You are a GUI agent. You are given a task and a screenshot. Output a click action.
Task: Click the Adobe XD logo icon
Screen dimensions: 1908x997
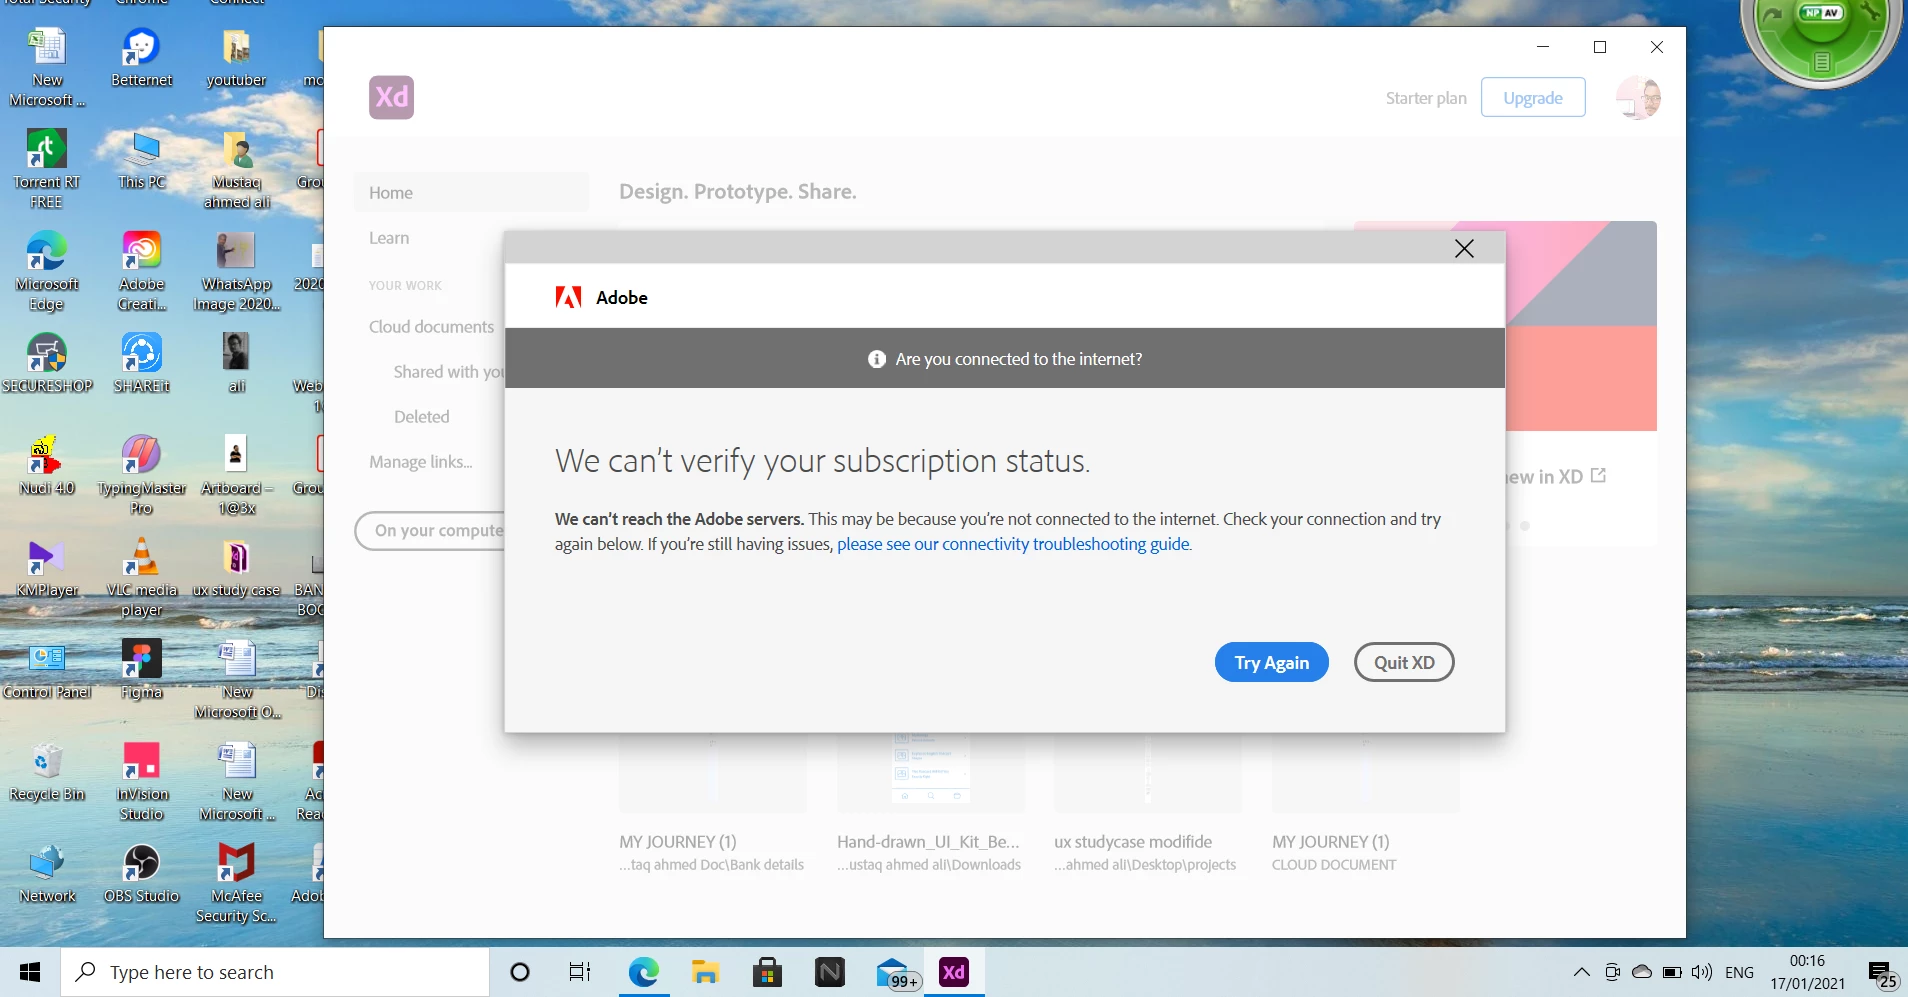391,97
